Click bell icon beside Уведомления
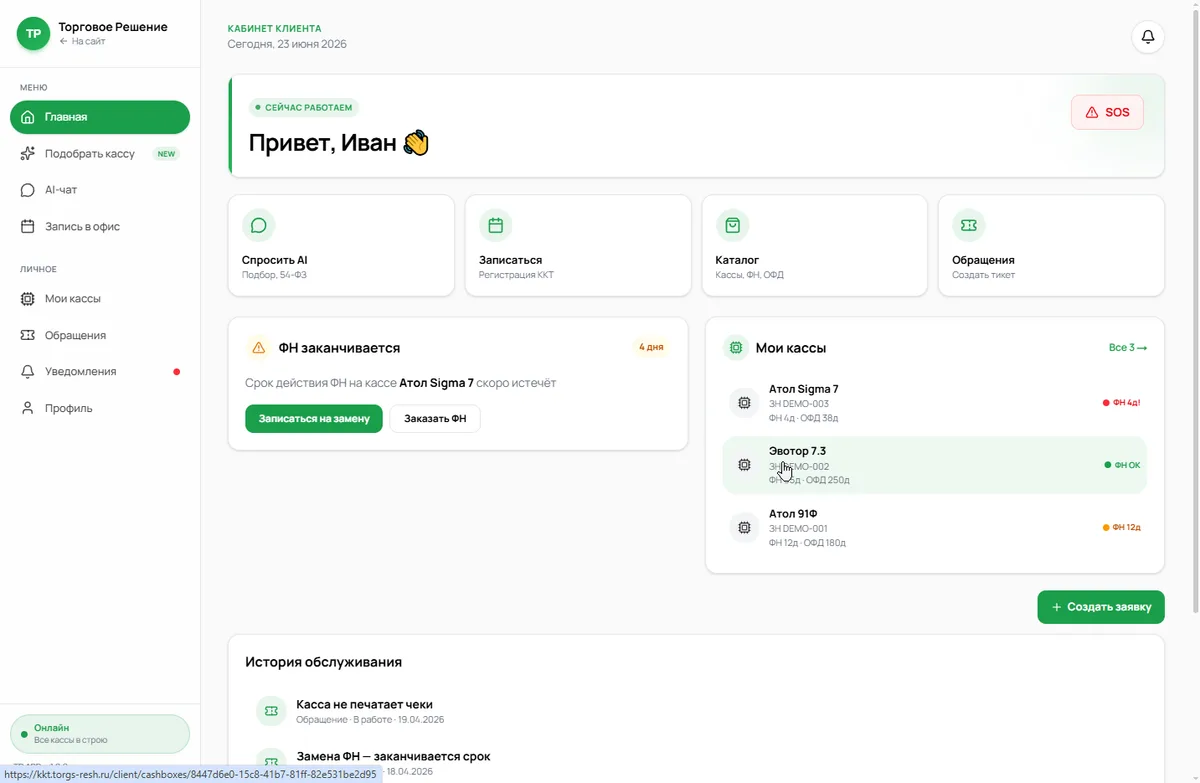 point(28,372)
